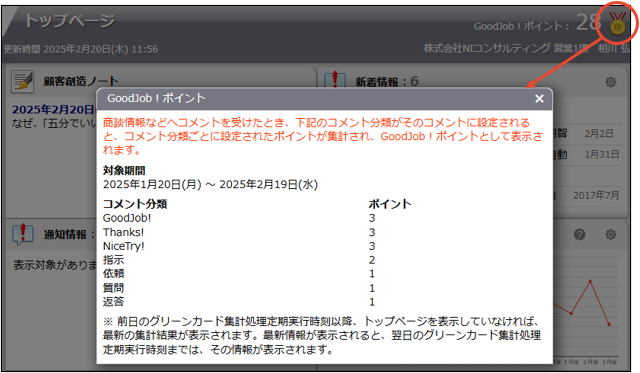The image size is (640, 373).
Task: Click the 1月31日 entry in 新着情報
Action: [602, 155]
